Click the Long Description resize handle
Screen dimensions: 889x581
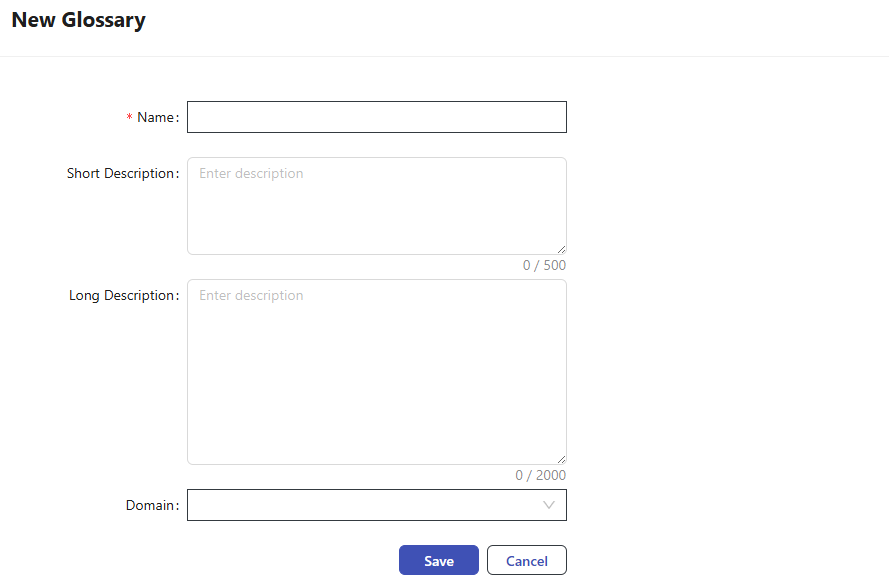pos(561,459)
